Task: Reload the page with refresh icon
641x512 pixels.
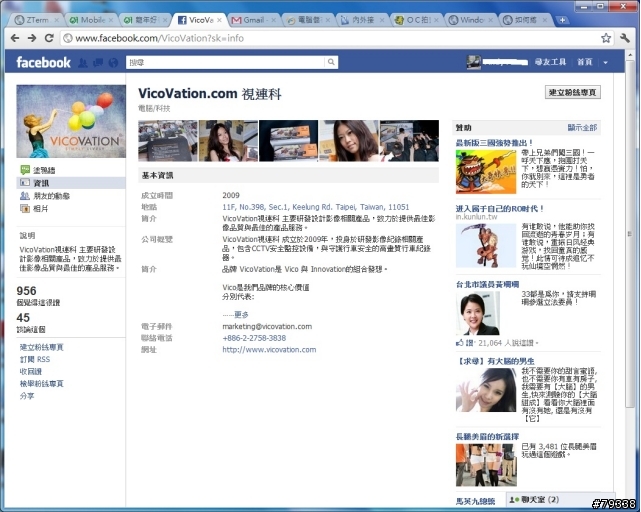Action: [x=49, y=38]
